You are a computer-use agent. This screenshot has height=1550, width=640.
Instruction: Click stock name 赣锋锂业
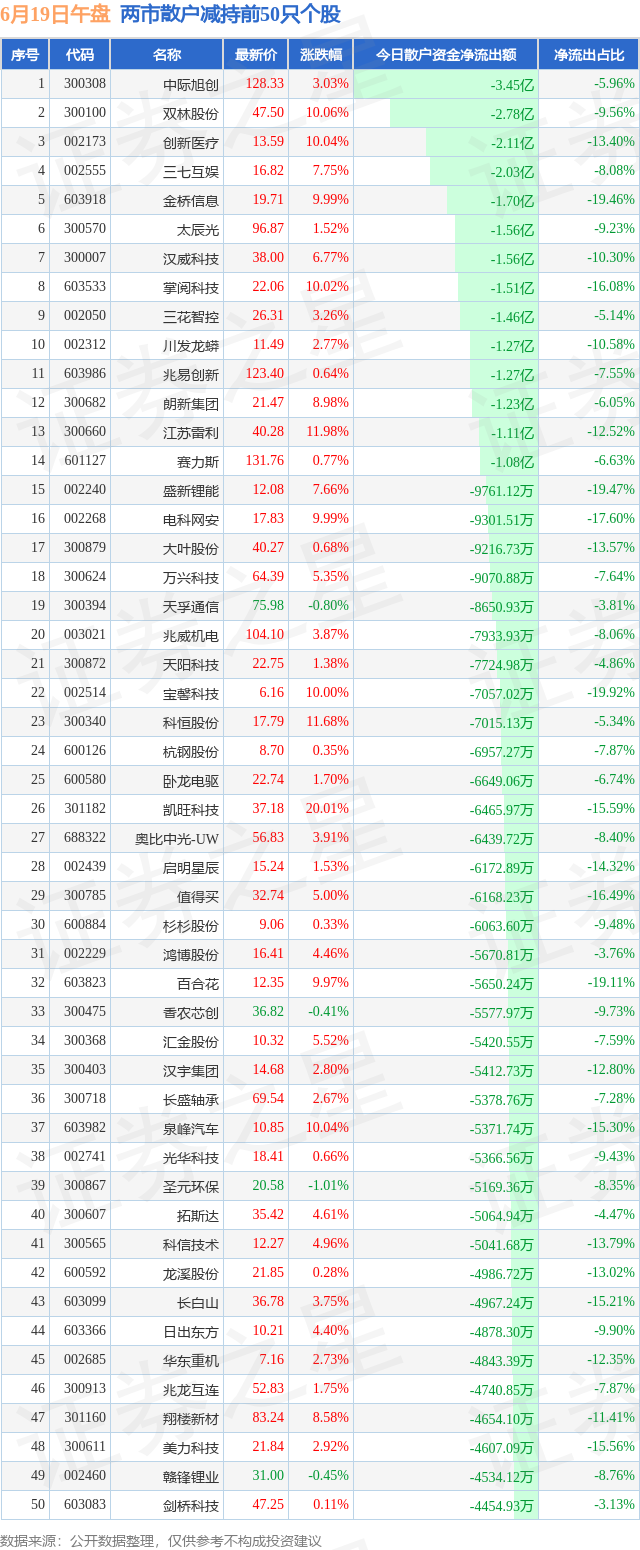point(191,1476)
